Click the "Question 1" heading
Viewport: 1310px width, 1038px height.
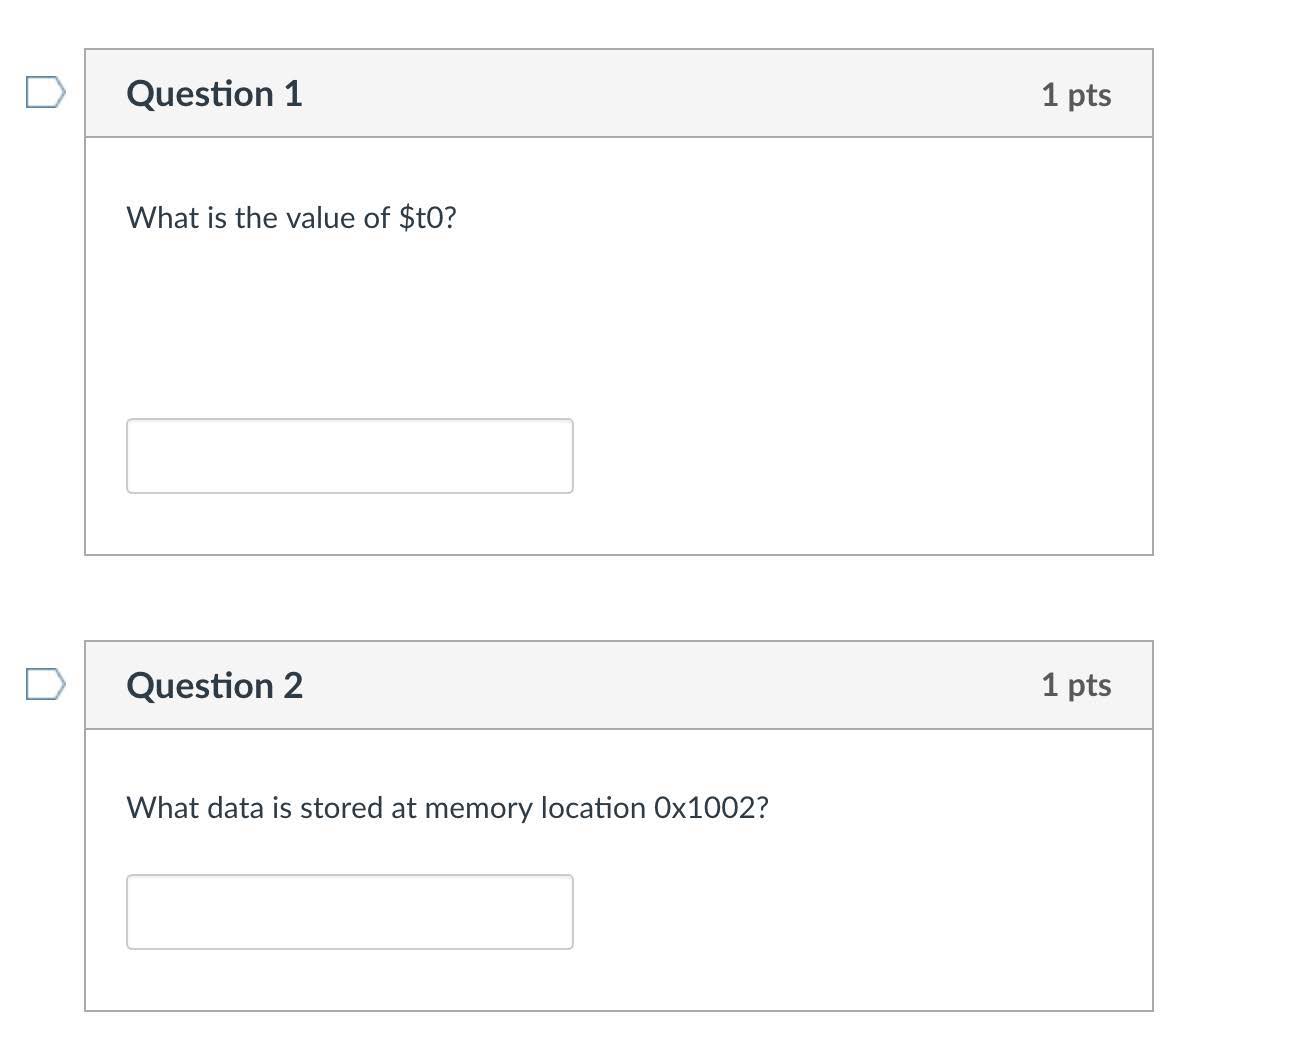[x=214, y=94]
